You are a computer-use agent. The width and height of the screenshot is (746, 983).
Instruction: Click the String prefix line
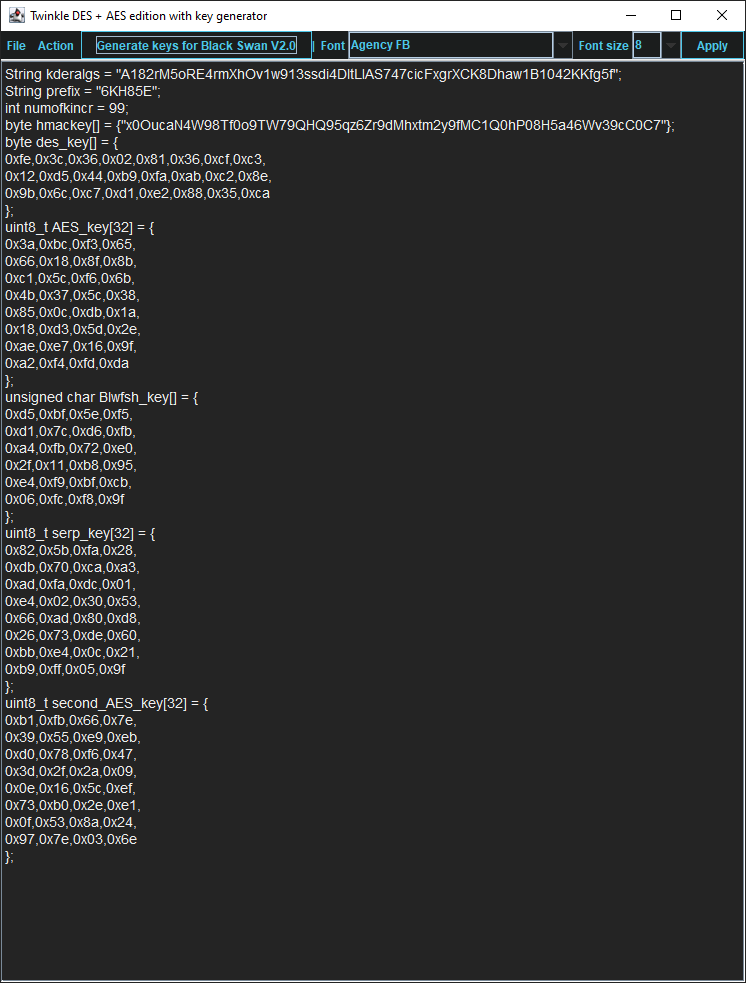click(x=83, y=92)
